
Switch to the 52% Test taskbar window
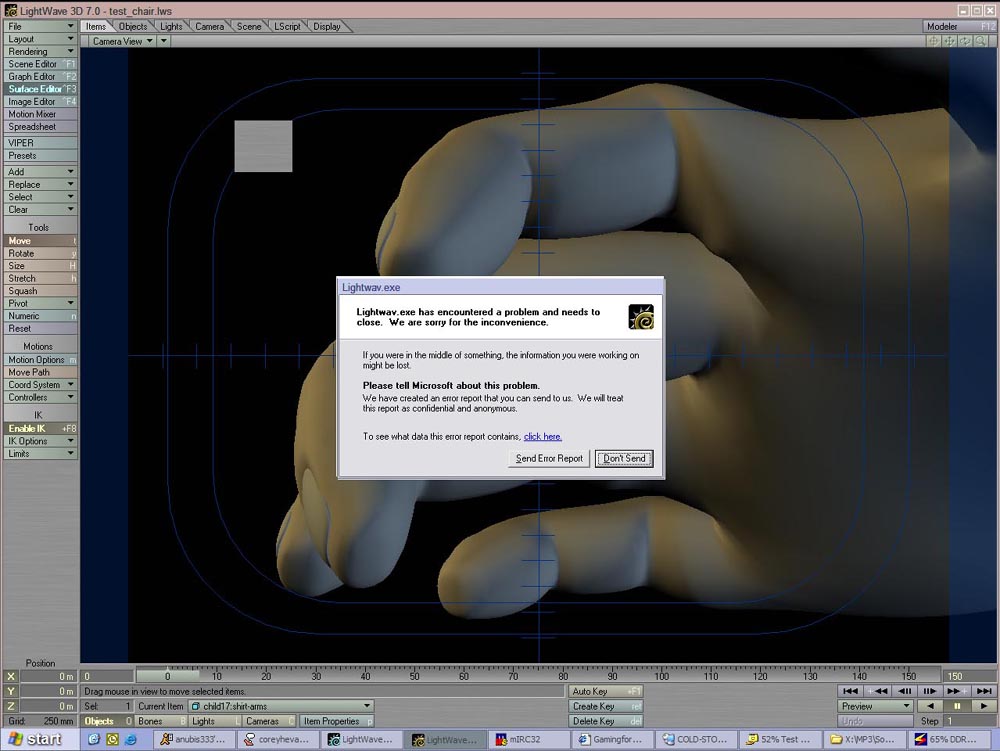[780, 740]
